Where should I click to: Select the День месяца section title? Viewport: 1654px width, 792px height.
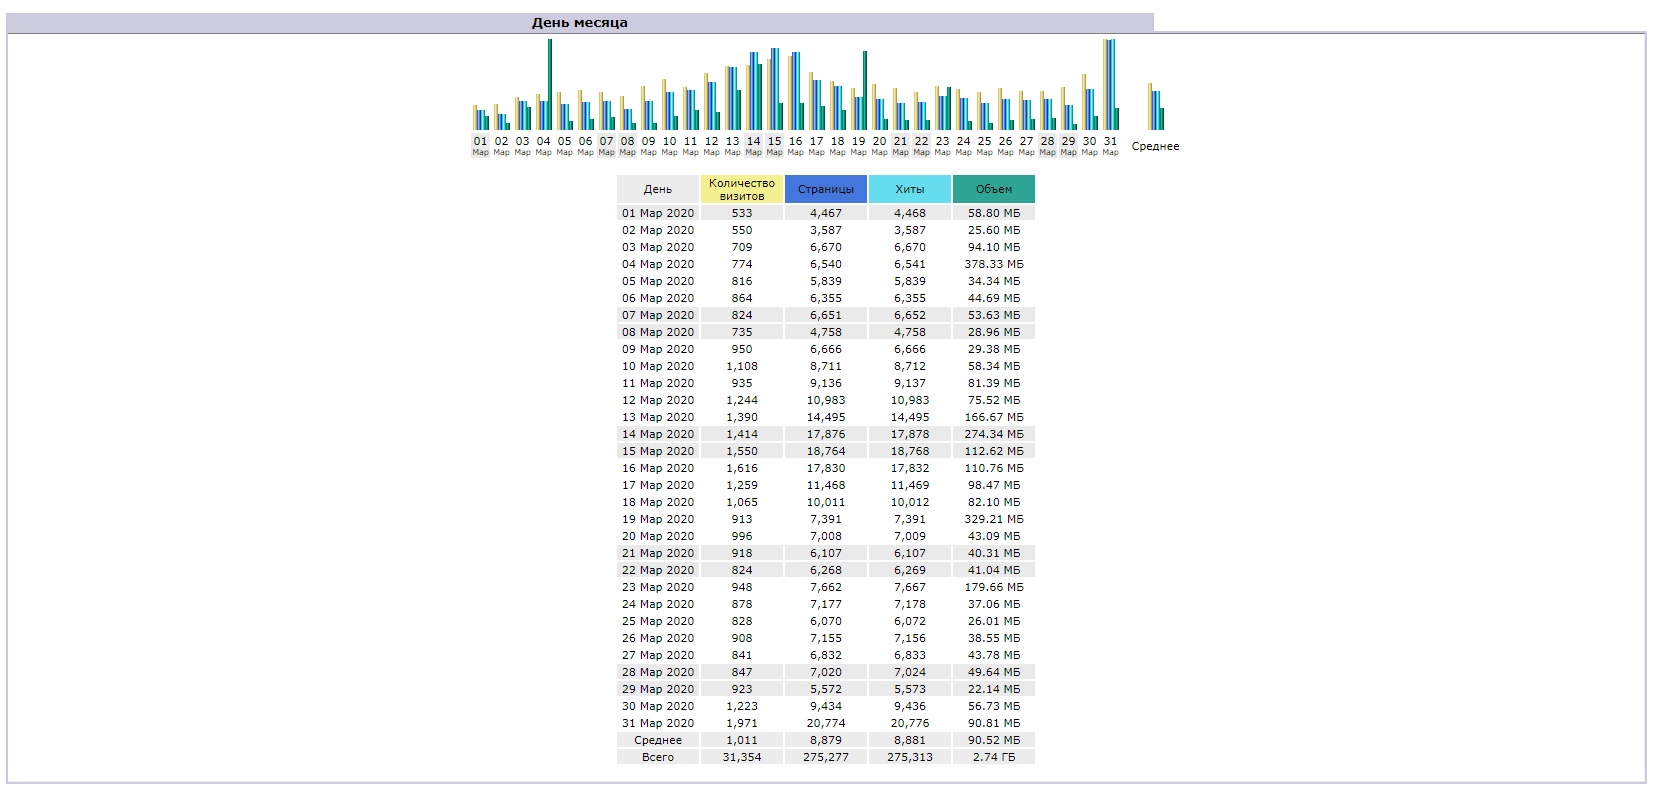(579, 23)
